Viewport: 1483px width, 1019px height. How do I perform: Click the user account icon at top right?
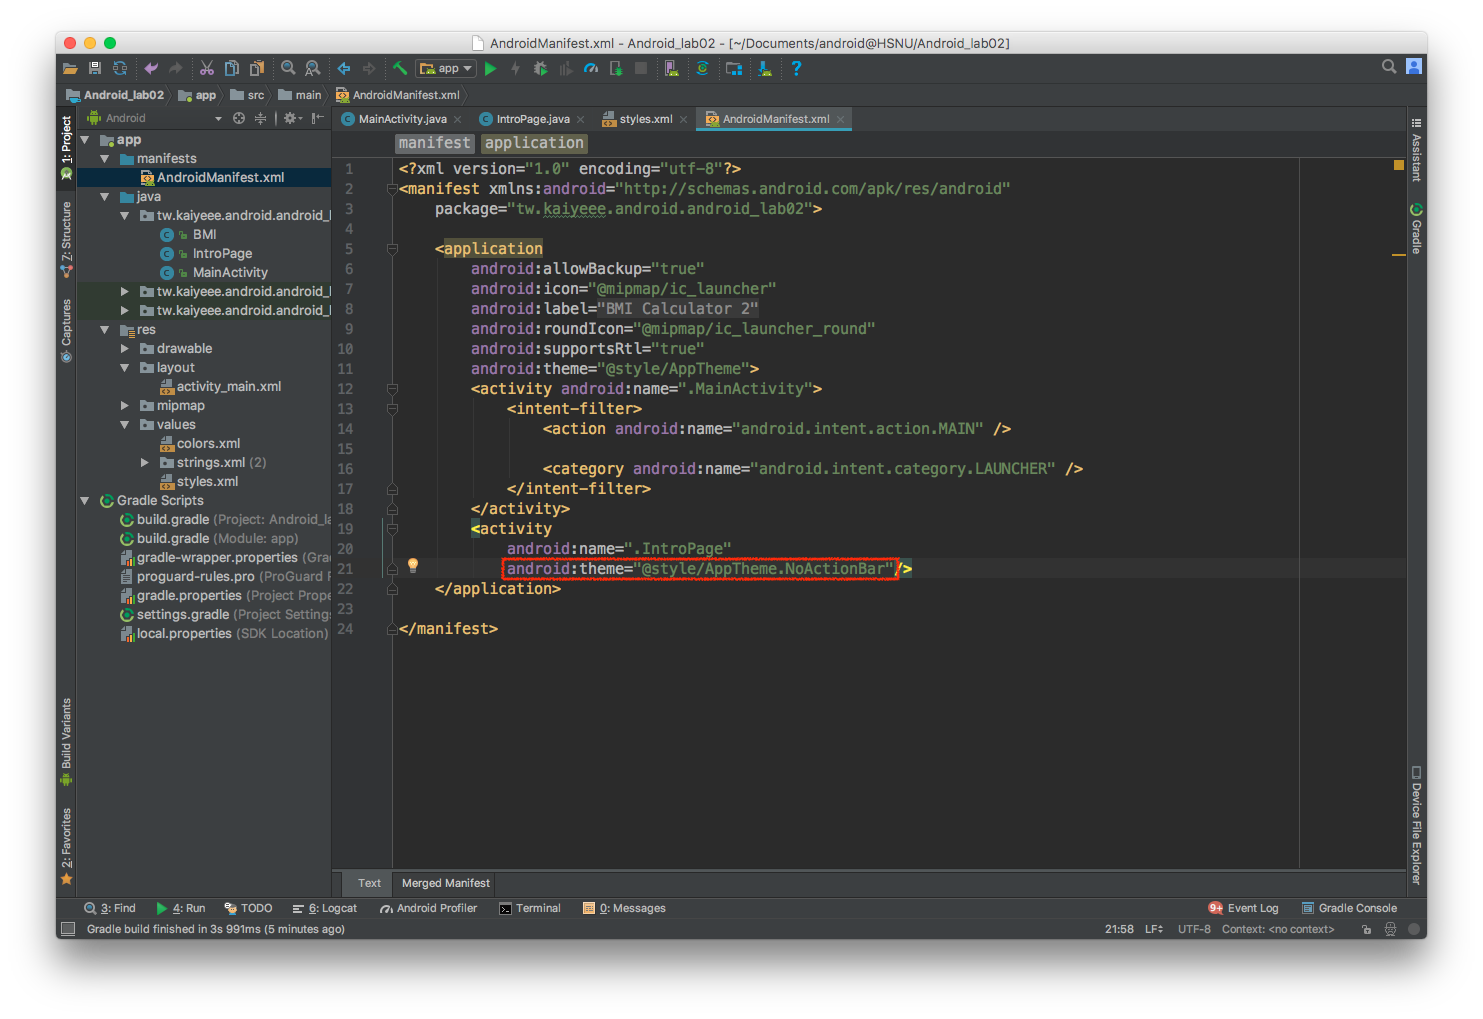point(1414,67)
